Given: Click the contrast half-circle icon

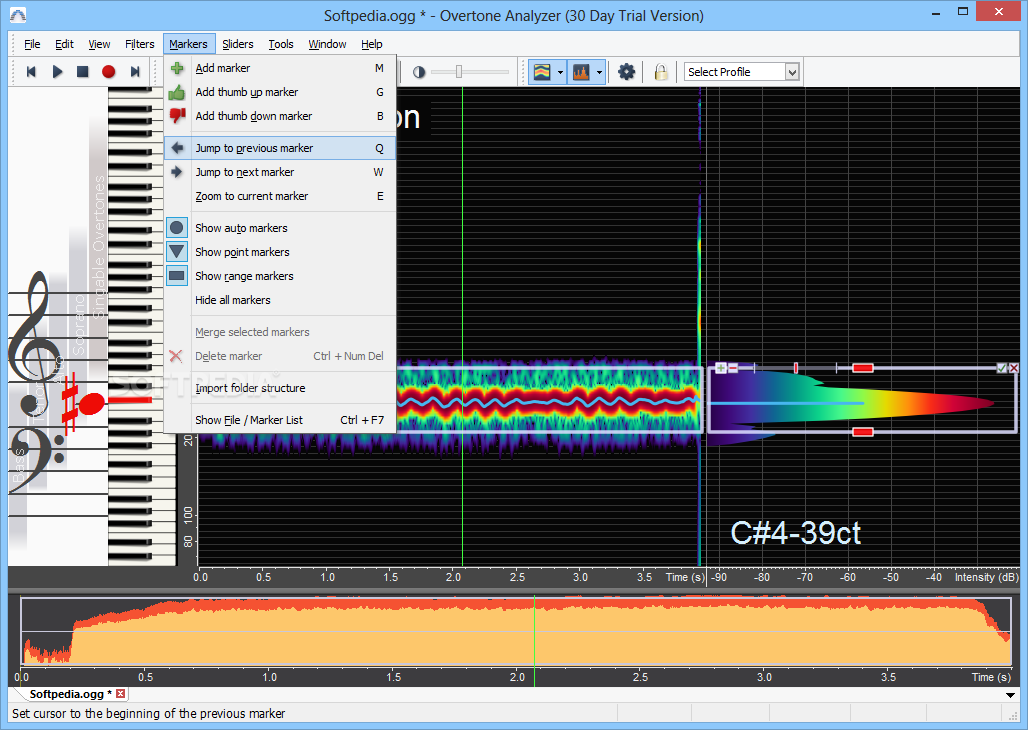Looking at the screenshot, I should (419, 72).
